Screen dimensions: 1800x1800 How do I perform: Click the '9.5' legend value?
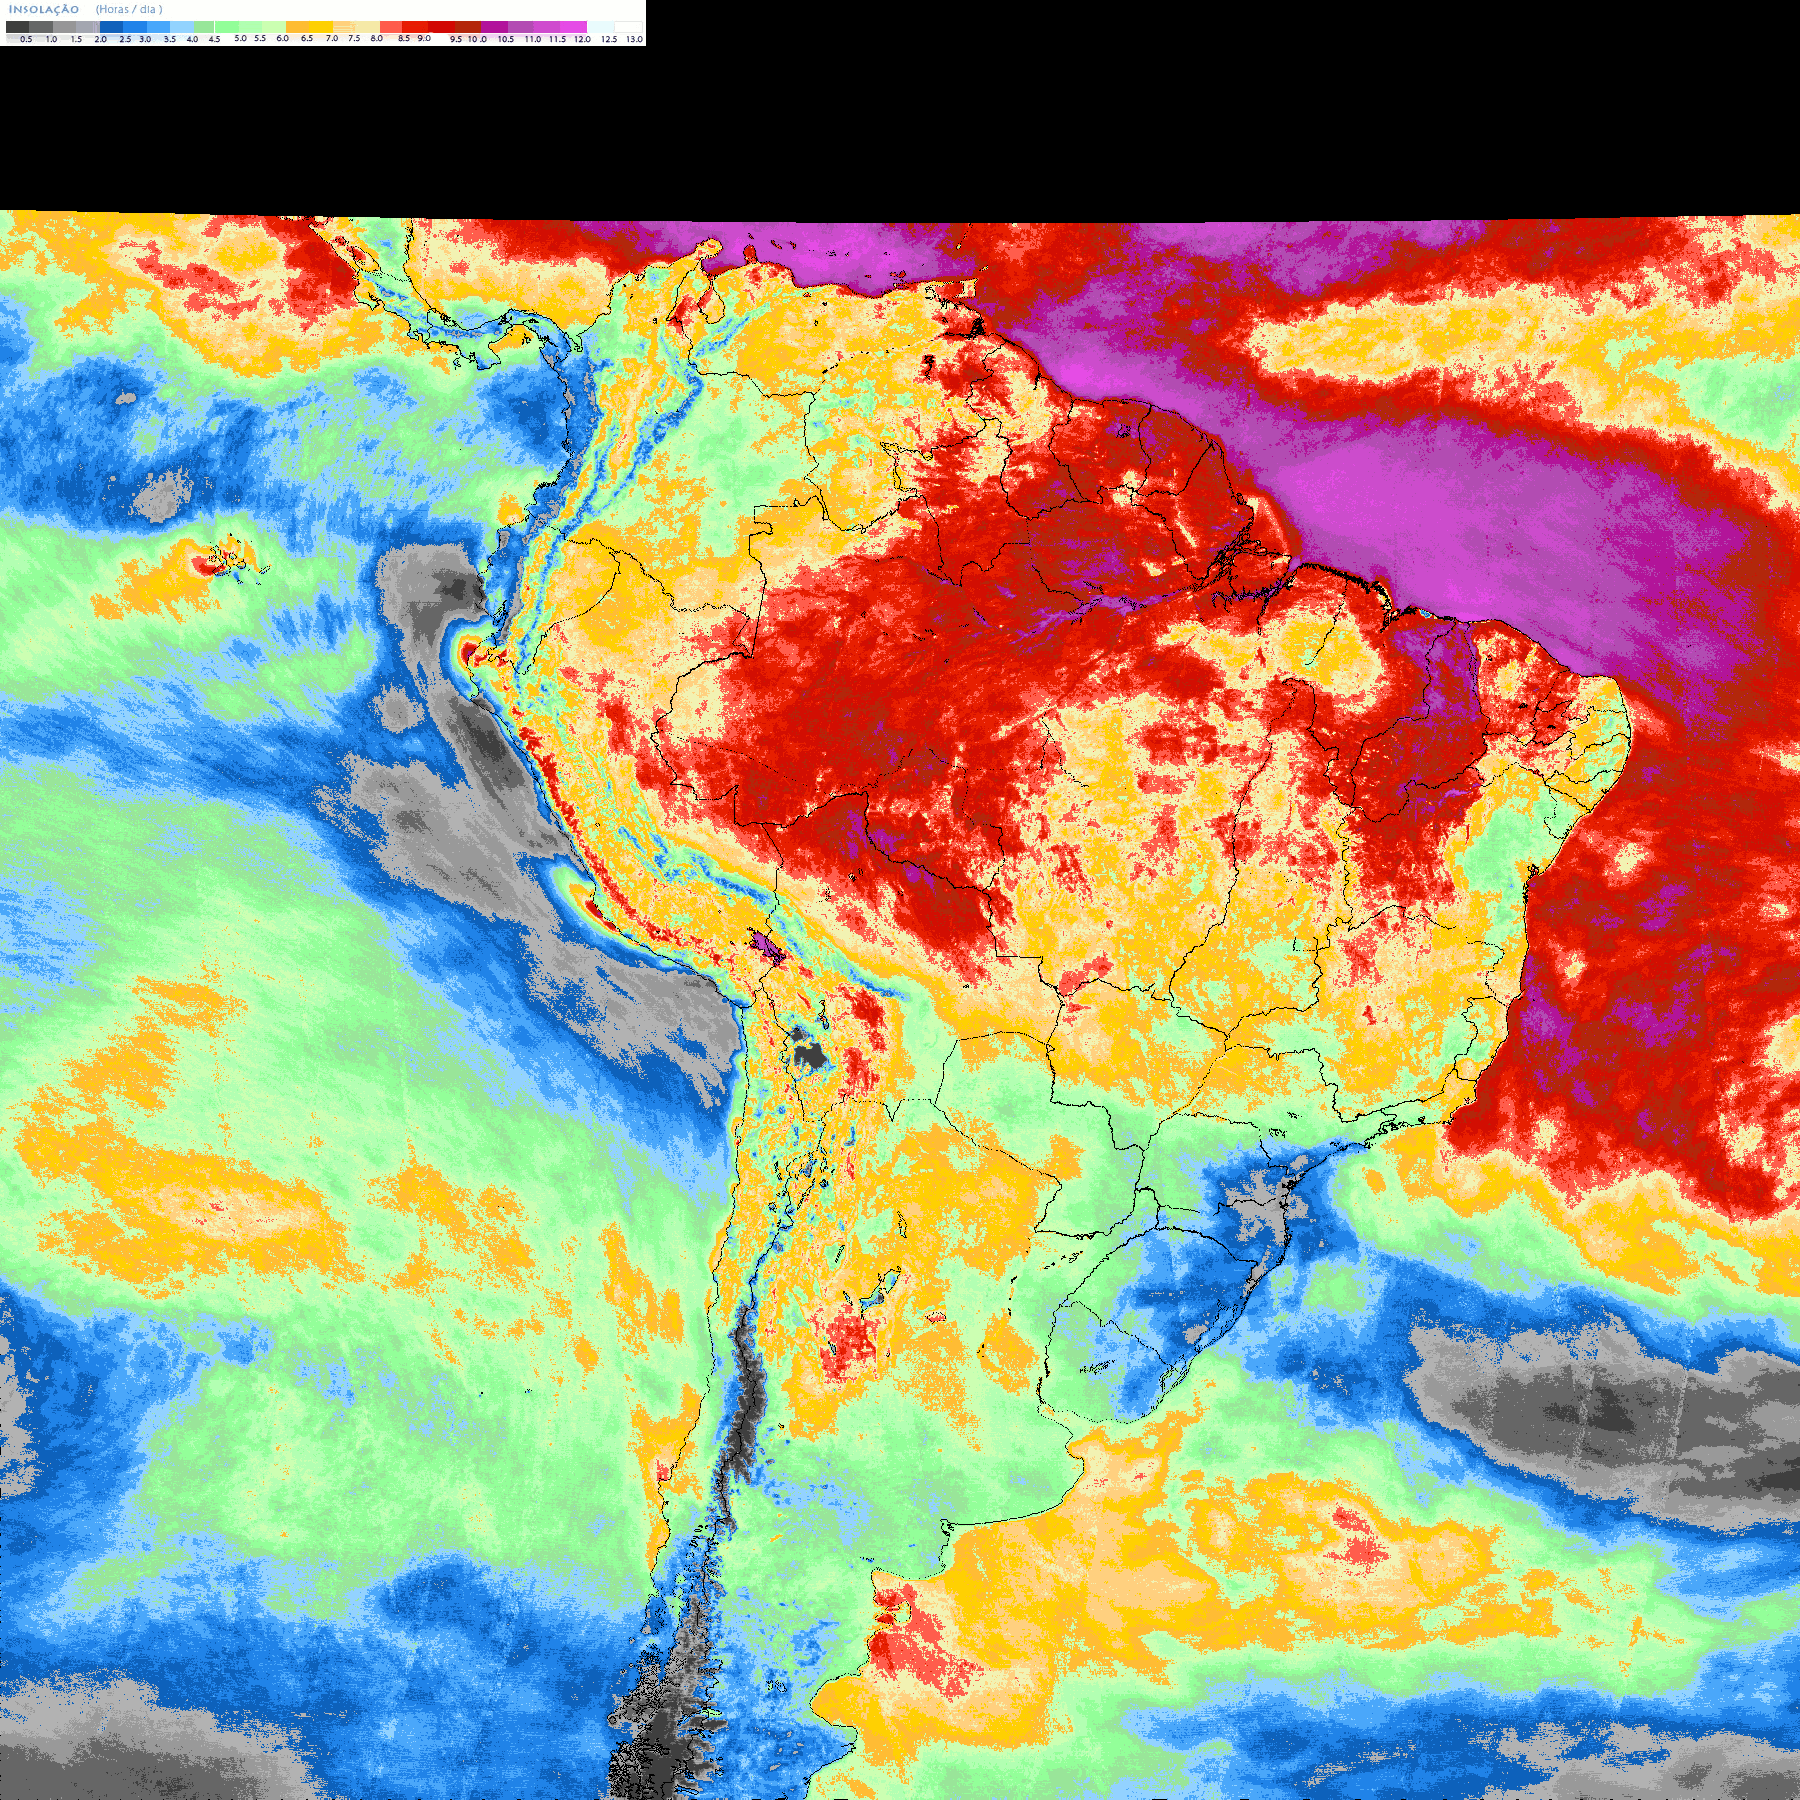(x=456, y=39)
